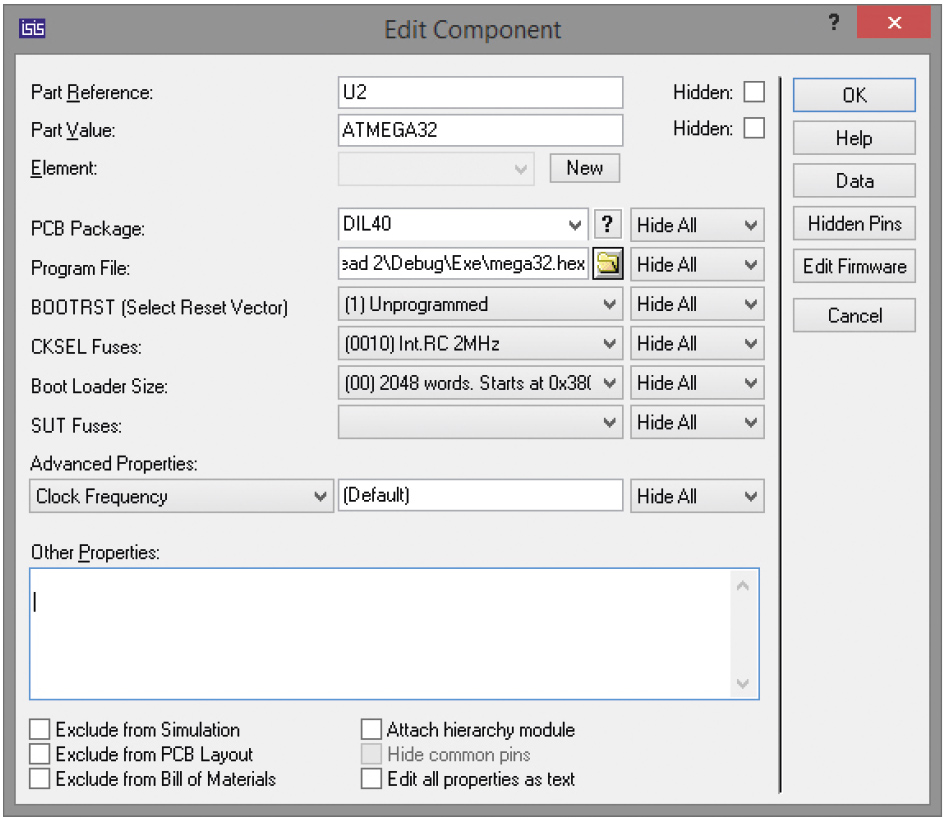Click the Part Value field containing ATMEGA32

480,130
